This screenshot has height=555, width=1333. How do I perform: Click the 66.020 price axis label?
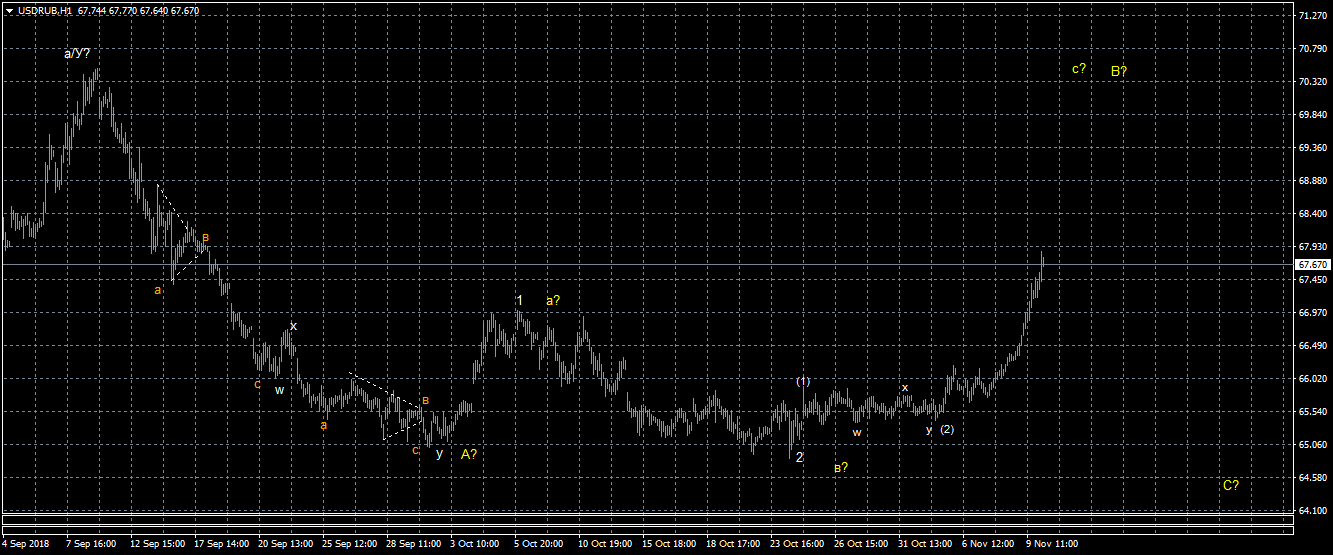(x=1312, y=379)
